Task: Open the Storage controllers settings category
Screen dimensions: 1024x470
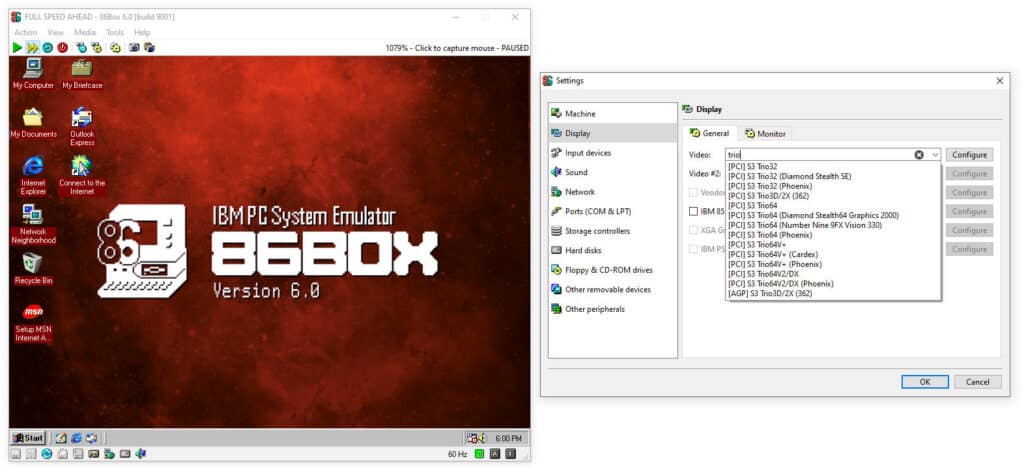Action: (x=613, y=231)
